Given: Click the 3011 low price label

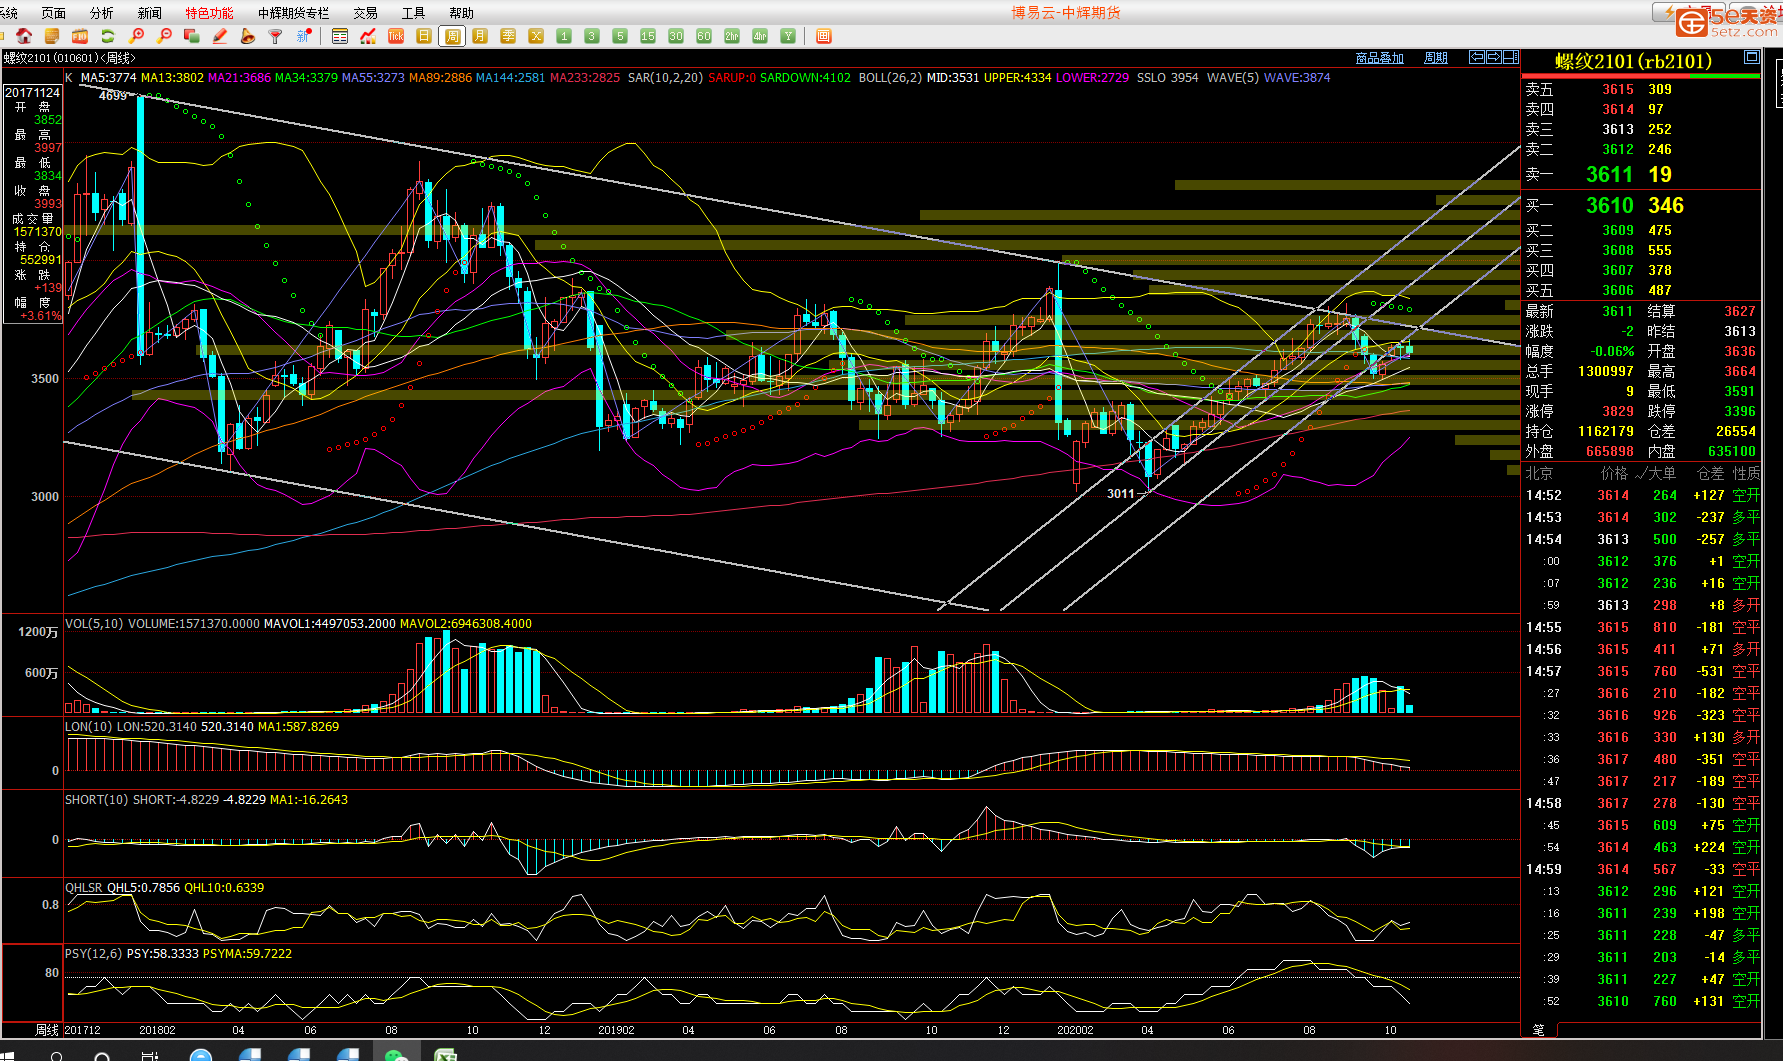Looking at the screenshot, I should tap(1121, 494).
